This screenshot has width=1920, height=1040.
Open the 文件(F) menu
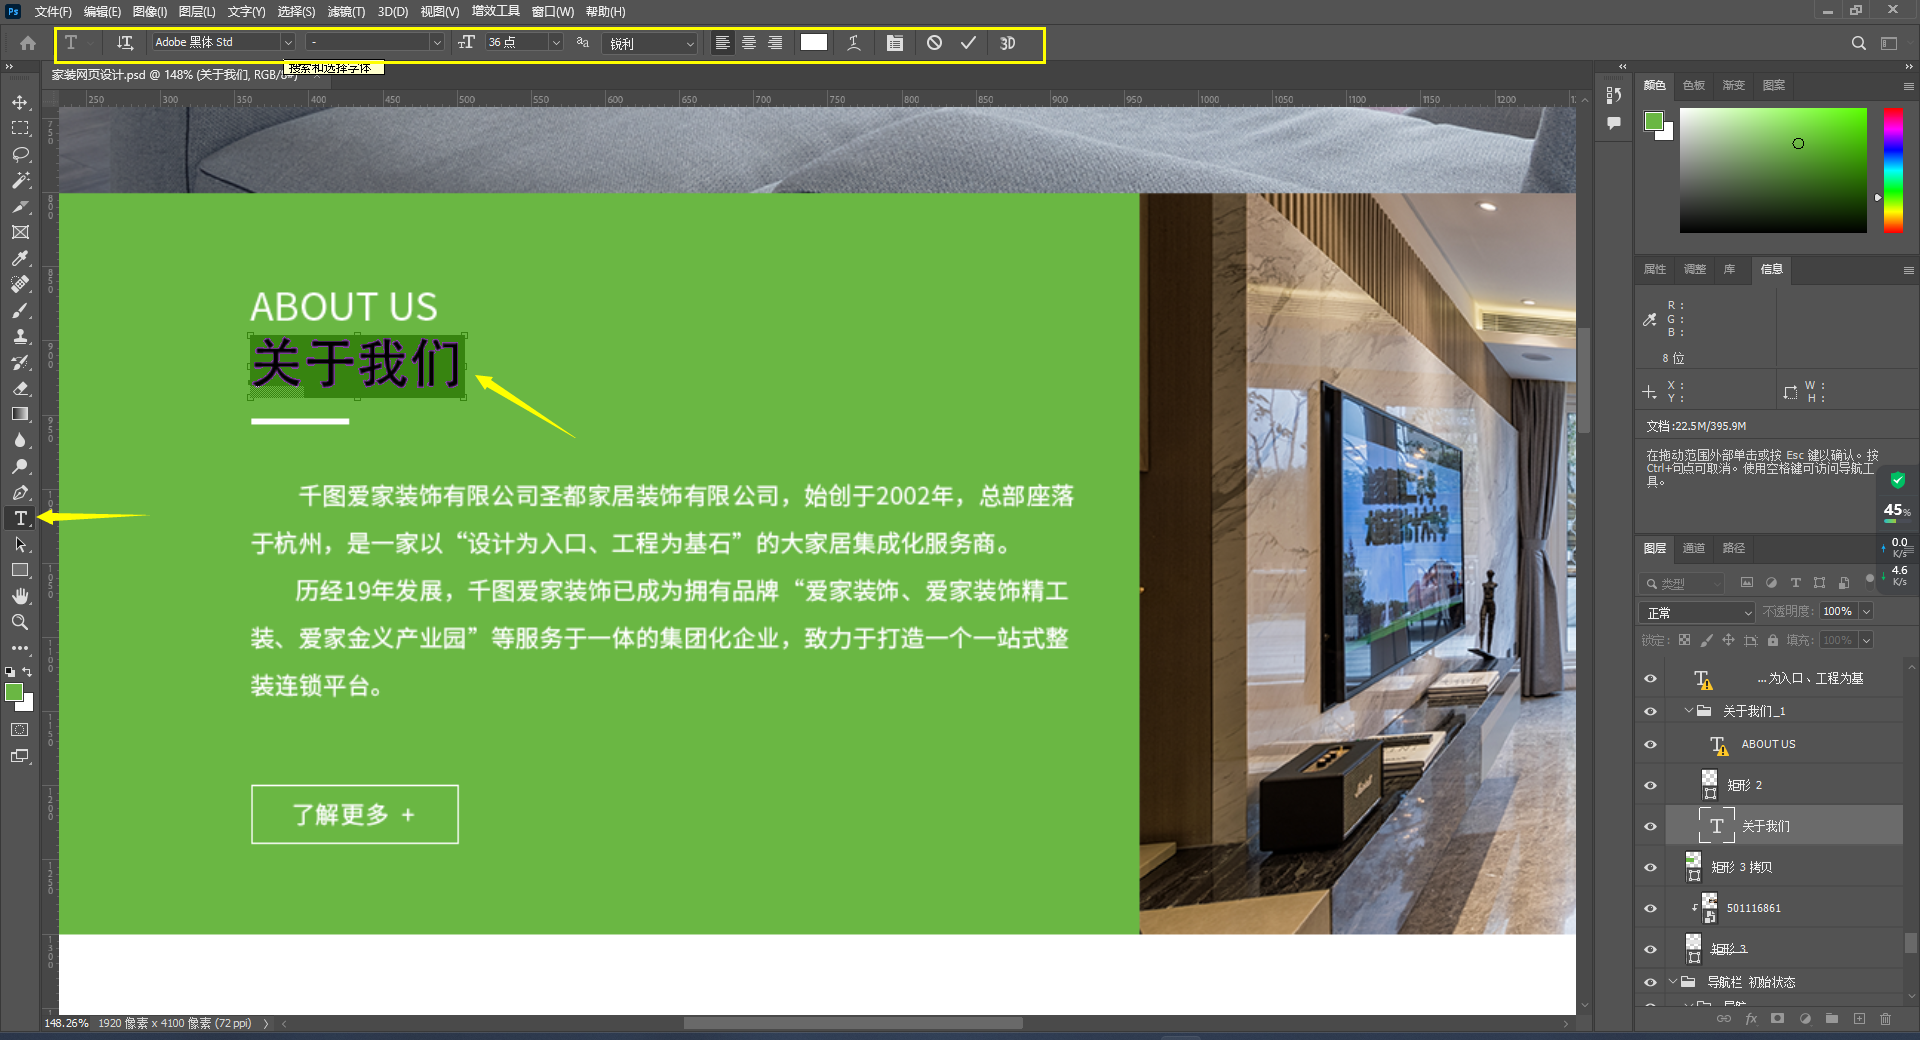(53, 11)
